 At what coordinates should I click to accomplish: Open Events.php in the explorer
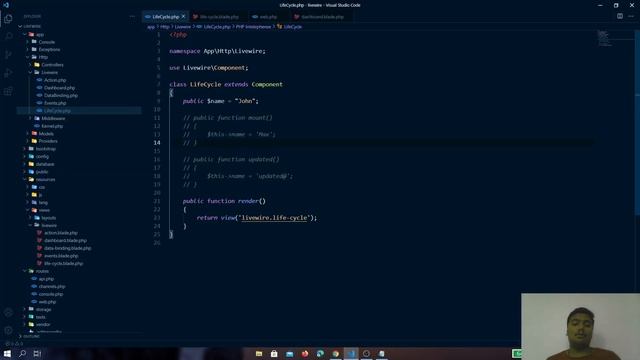tap(55, 103)
